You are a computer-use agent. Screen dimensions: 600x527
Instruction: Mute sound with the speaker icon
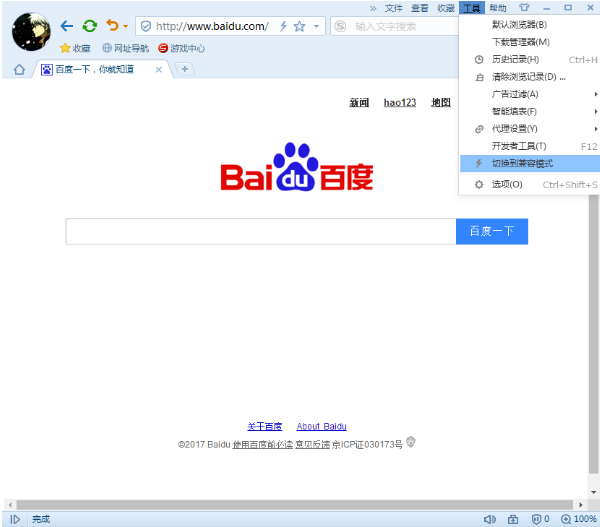point(489,519)
